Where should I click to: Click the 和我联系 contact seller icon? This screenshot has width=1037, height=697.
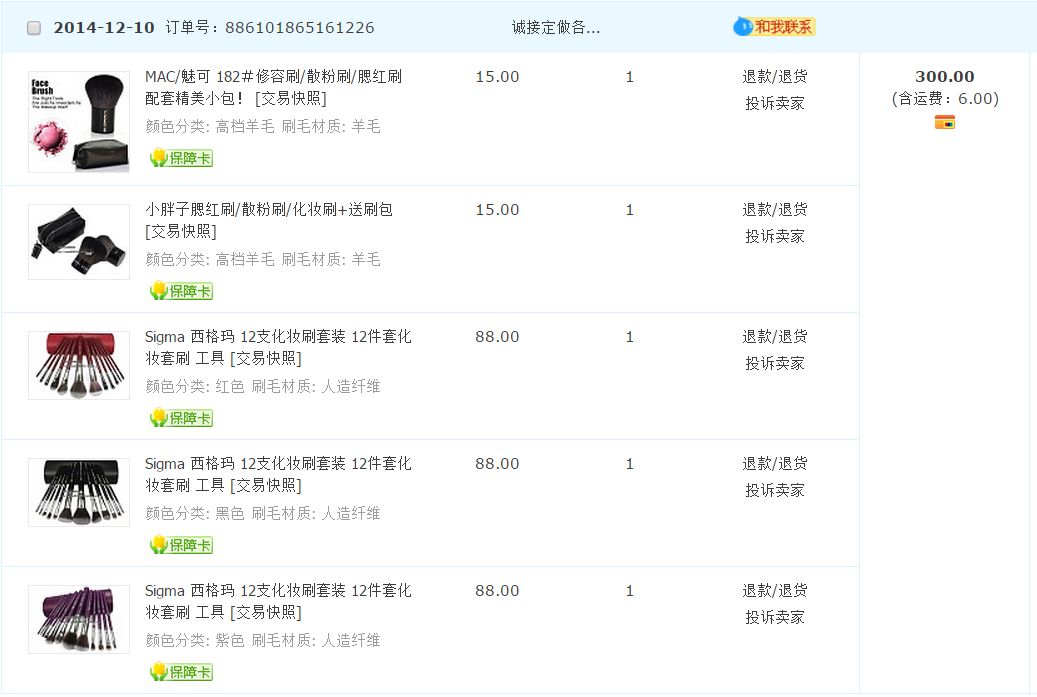774,27
